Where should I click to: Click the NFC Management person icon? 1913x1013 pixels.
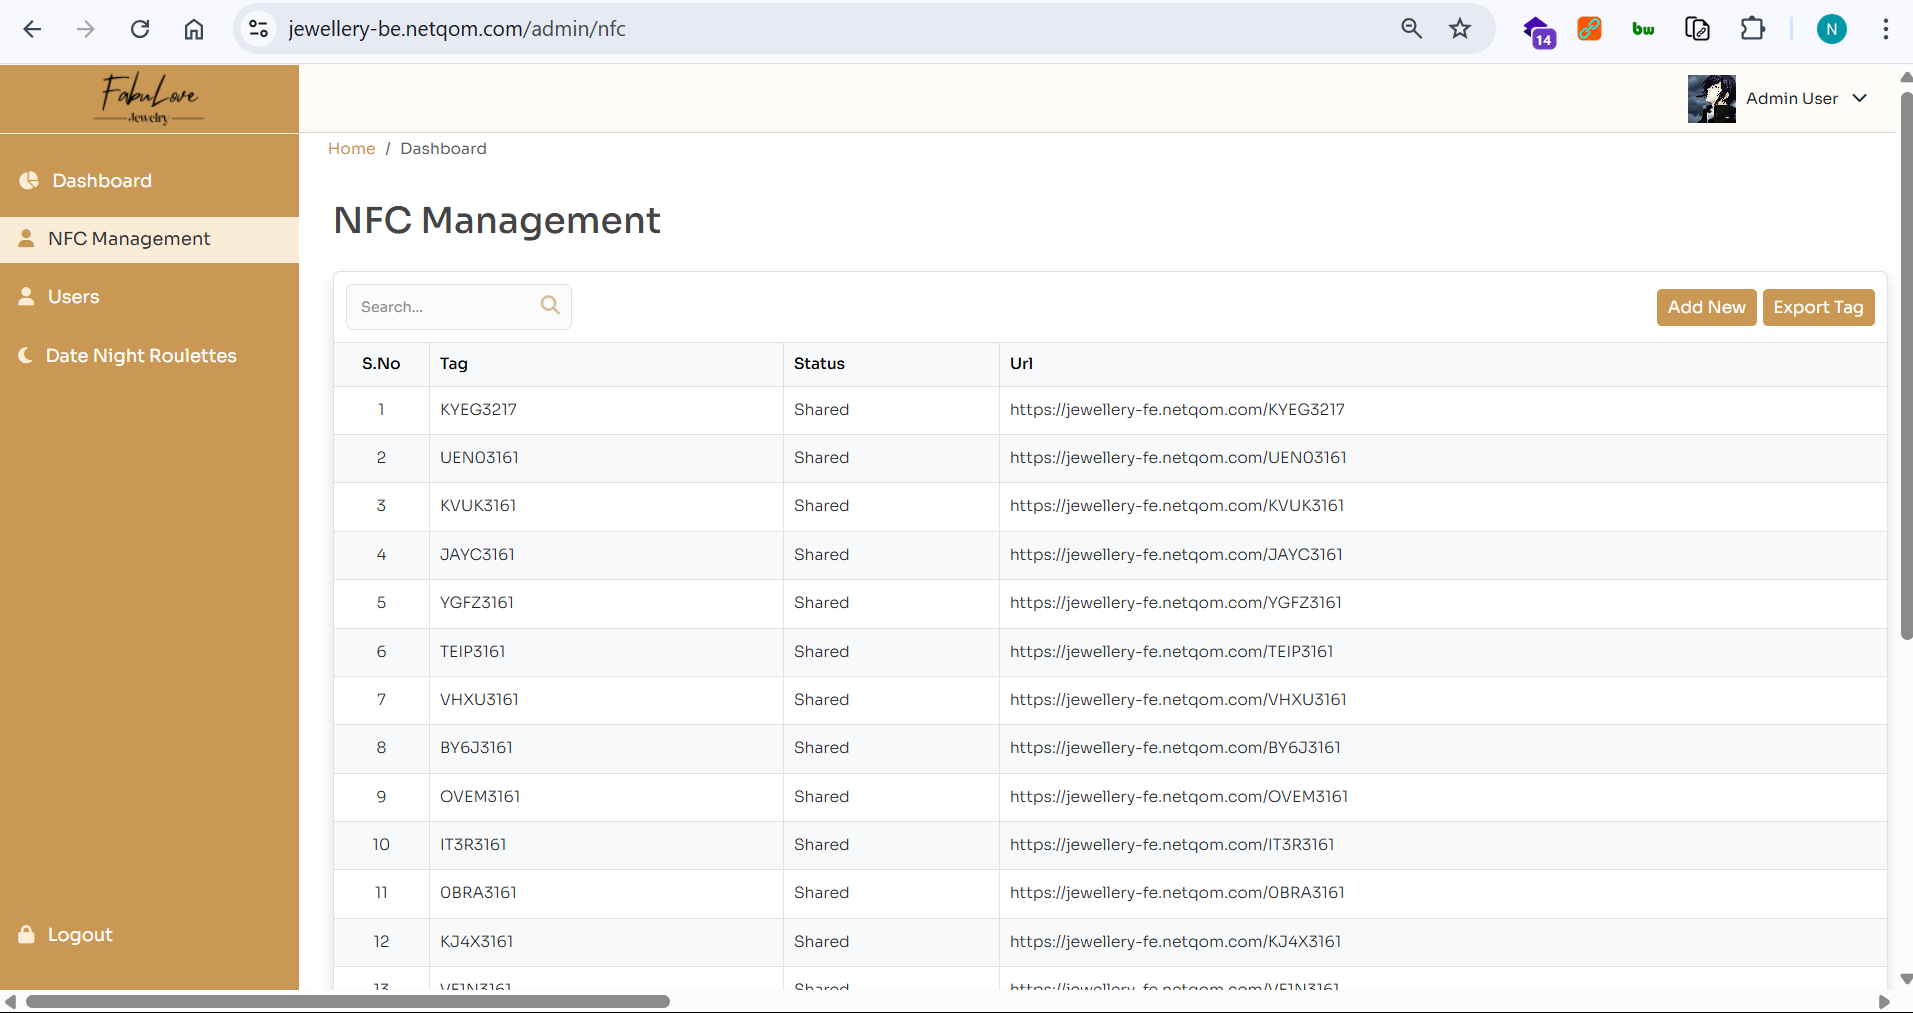click(27, 238)
